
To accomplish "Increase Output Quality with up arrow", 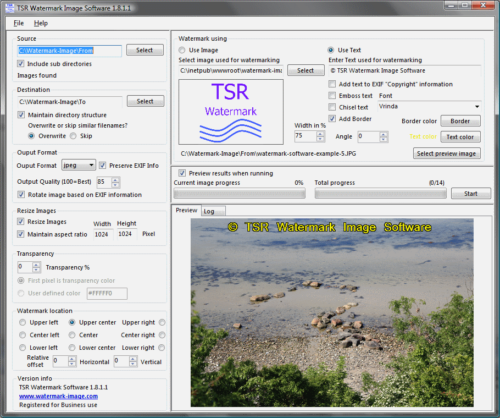I will pyautogui.click(x=115, y=180).
